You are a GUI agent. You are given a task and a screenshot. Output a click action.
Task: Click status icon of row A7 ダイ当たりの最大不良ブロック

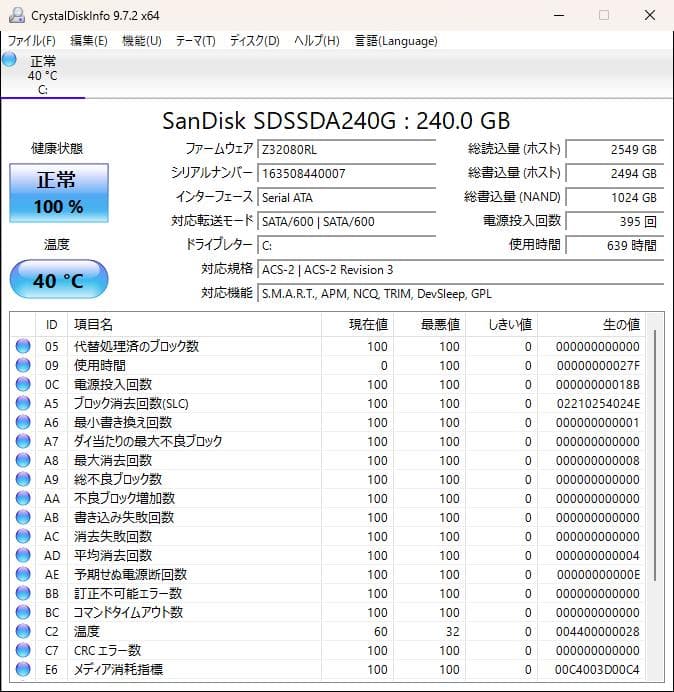23,441
